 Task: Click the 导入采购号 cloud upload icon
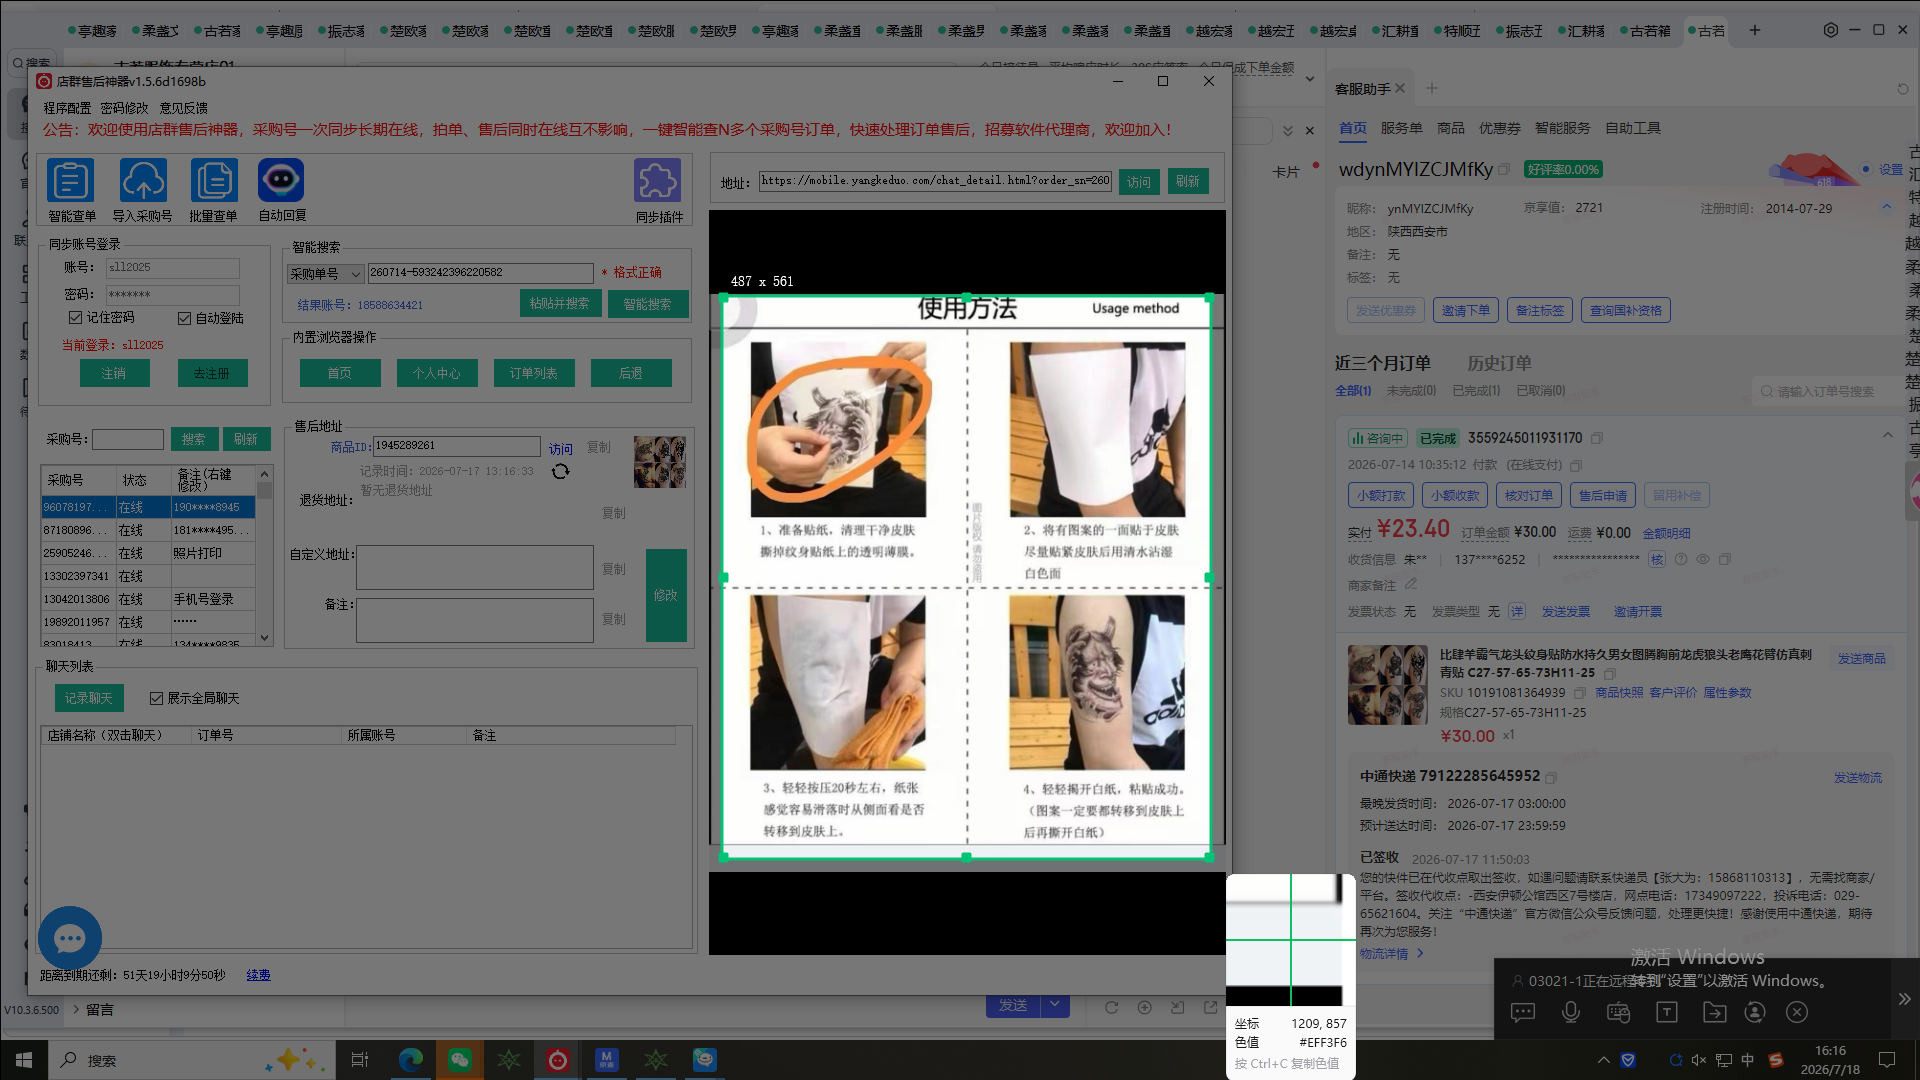(143, 181)
